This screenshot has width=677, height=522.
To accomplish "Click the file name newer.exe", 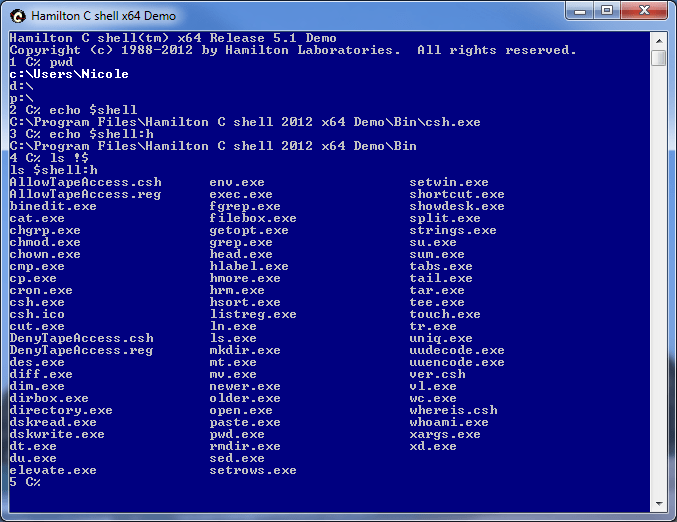I will click(245, 386).
